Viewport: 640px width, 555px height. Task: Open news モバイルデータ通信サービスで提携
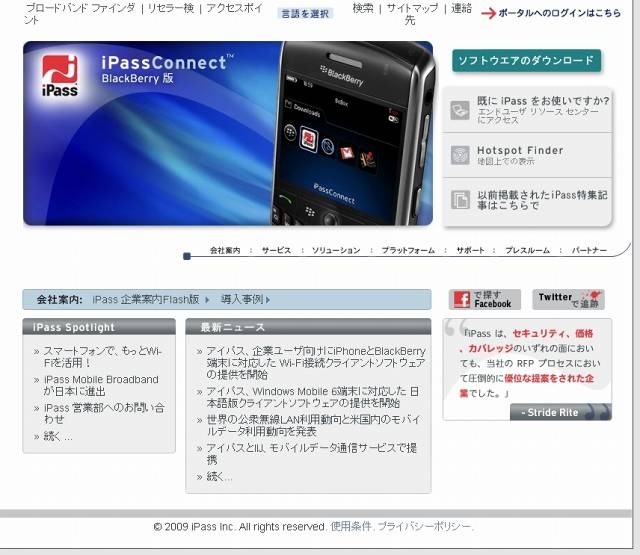(311, 454)
